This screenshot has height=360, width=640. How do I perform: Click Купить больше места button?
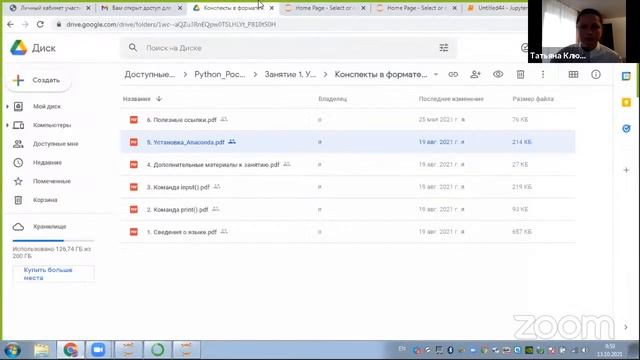[53, 274]
